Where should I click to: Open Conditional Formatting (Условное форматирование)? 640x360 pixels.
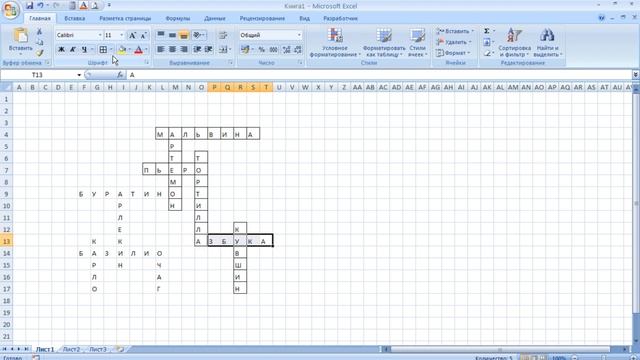335,42
